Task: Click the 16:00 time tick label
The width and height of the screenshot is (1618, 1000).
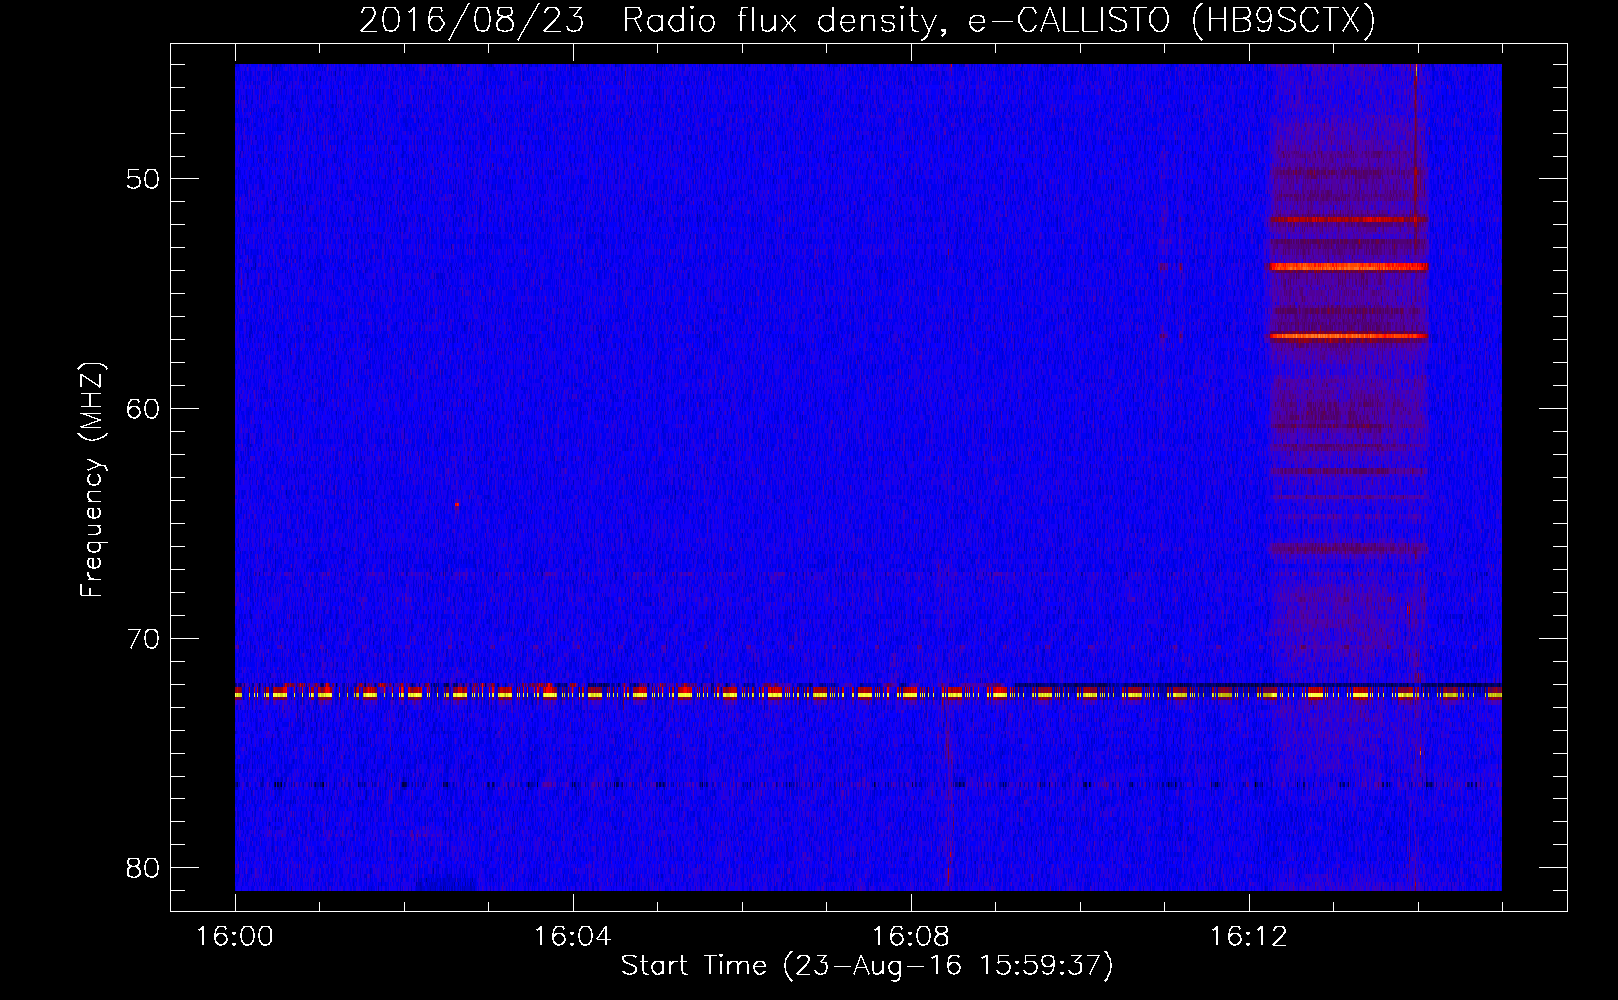Action: click(235, 937)
